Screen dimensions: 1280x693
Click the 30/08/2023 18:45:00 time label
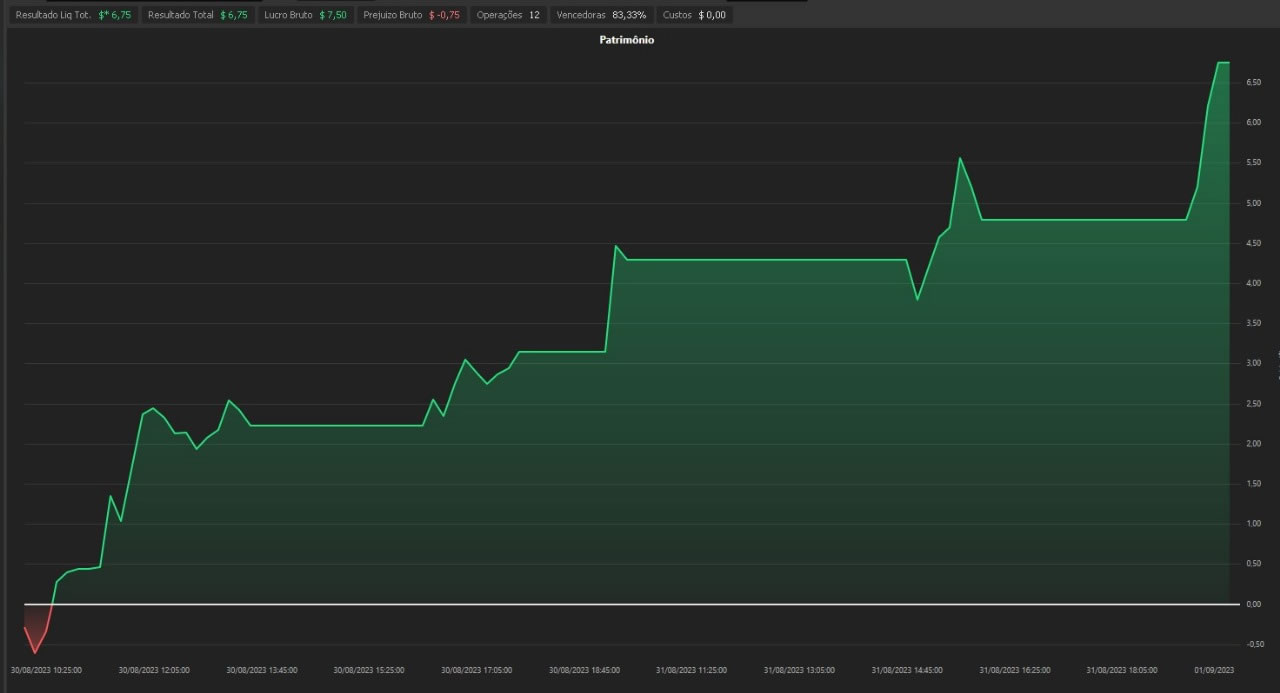pos(585,670)
